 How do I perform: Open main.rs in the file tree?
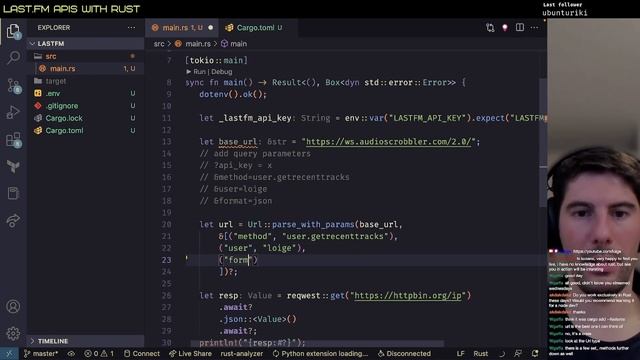pos(87,69)
